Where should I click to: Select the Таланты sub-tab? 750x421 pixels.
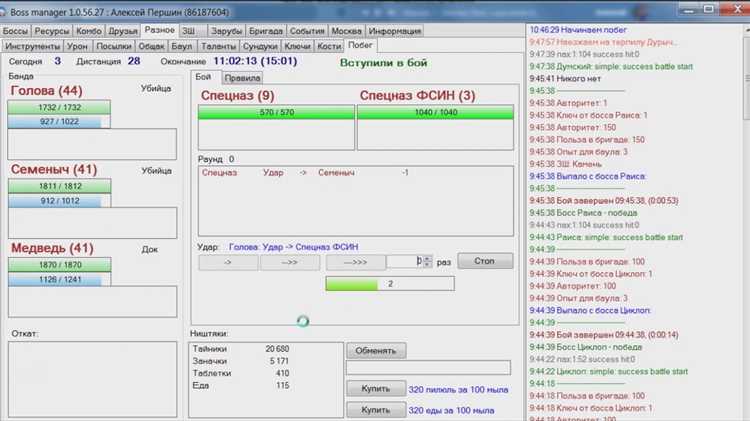(x=218, y=46)
